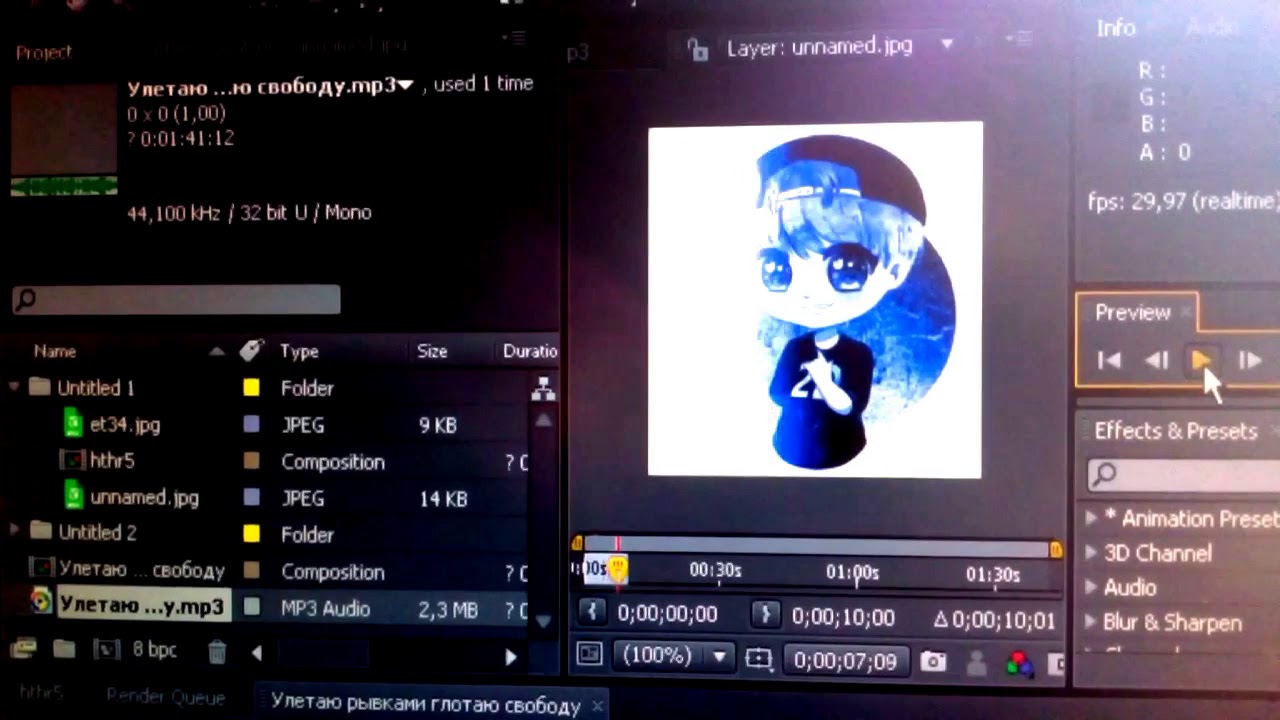Click the audio file icon of Улетаю ...у.mp3
The image size is (1280, 720).
coord(40,602)
